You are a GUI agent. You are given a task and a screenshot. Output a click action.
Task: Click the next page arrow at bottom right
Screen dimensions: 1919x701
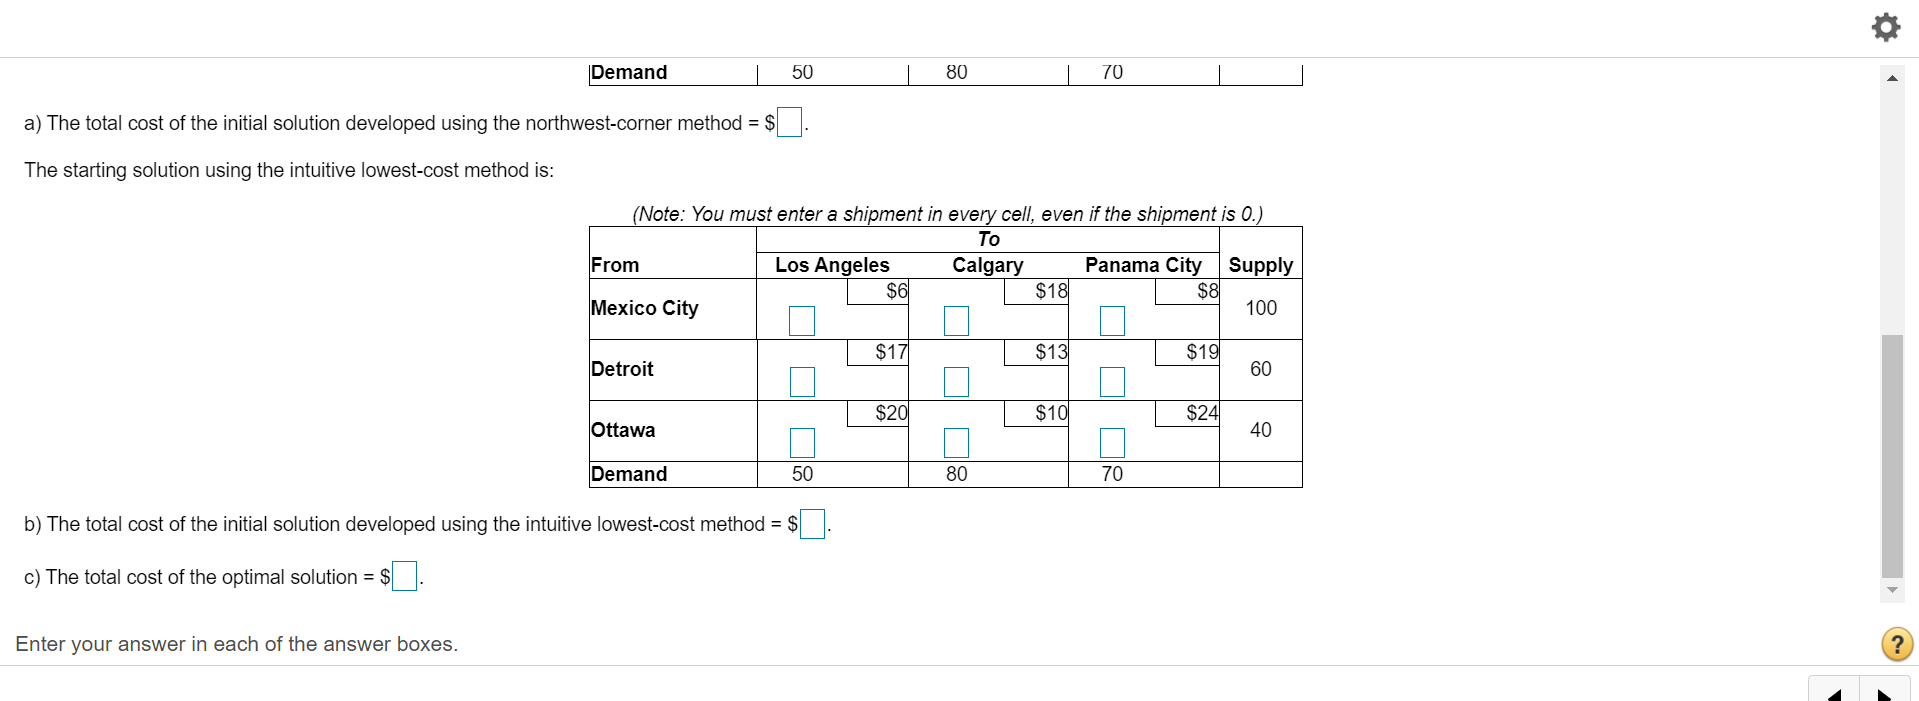tap(1886, 692)
